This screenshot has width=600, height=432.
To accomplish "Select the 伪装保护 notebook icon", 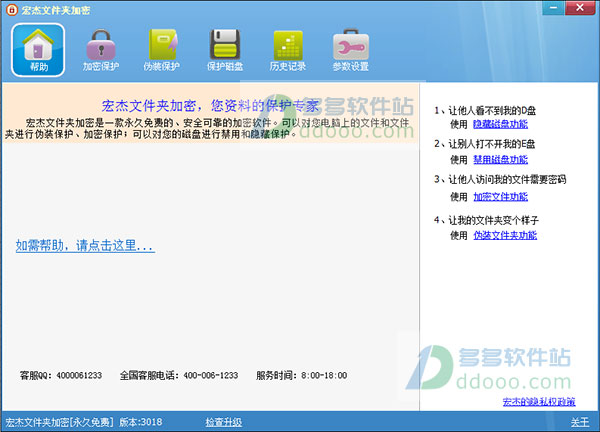I will [x=161, y=50].
